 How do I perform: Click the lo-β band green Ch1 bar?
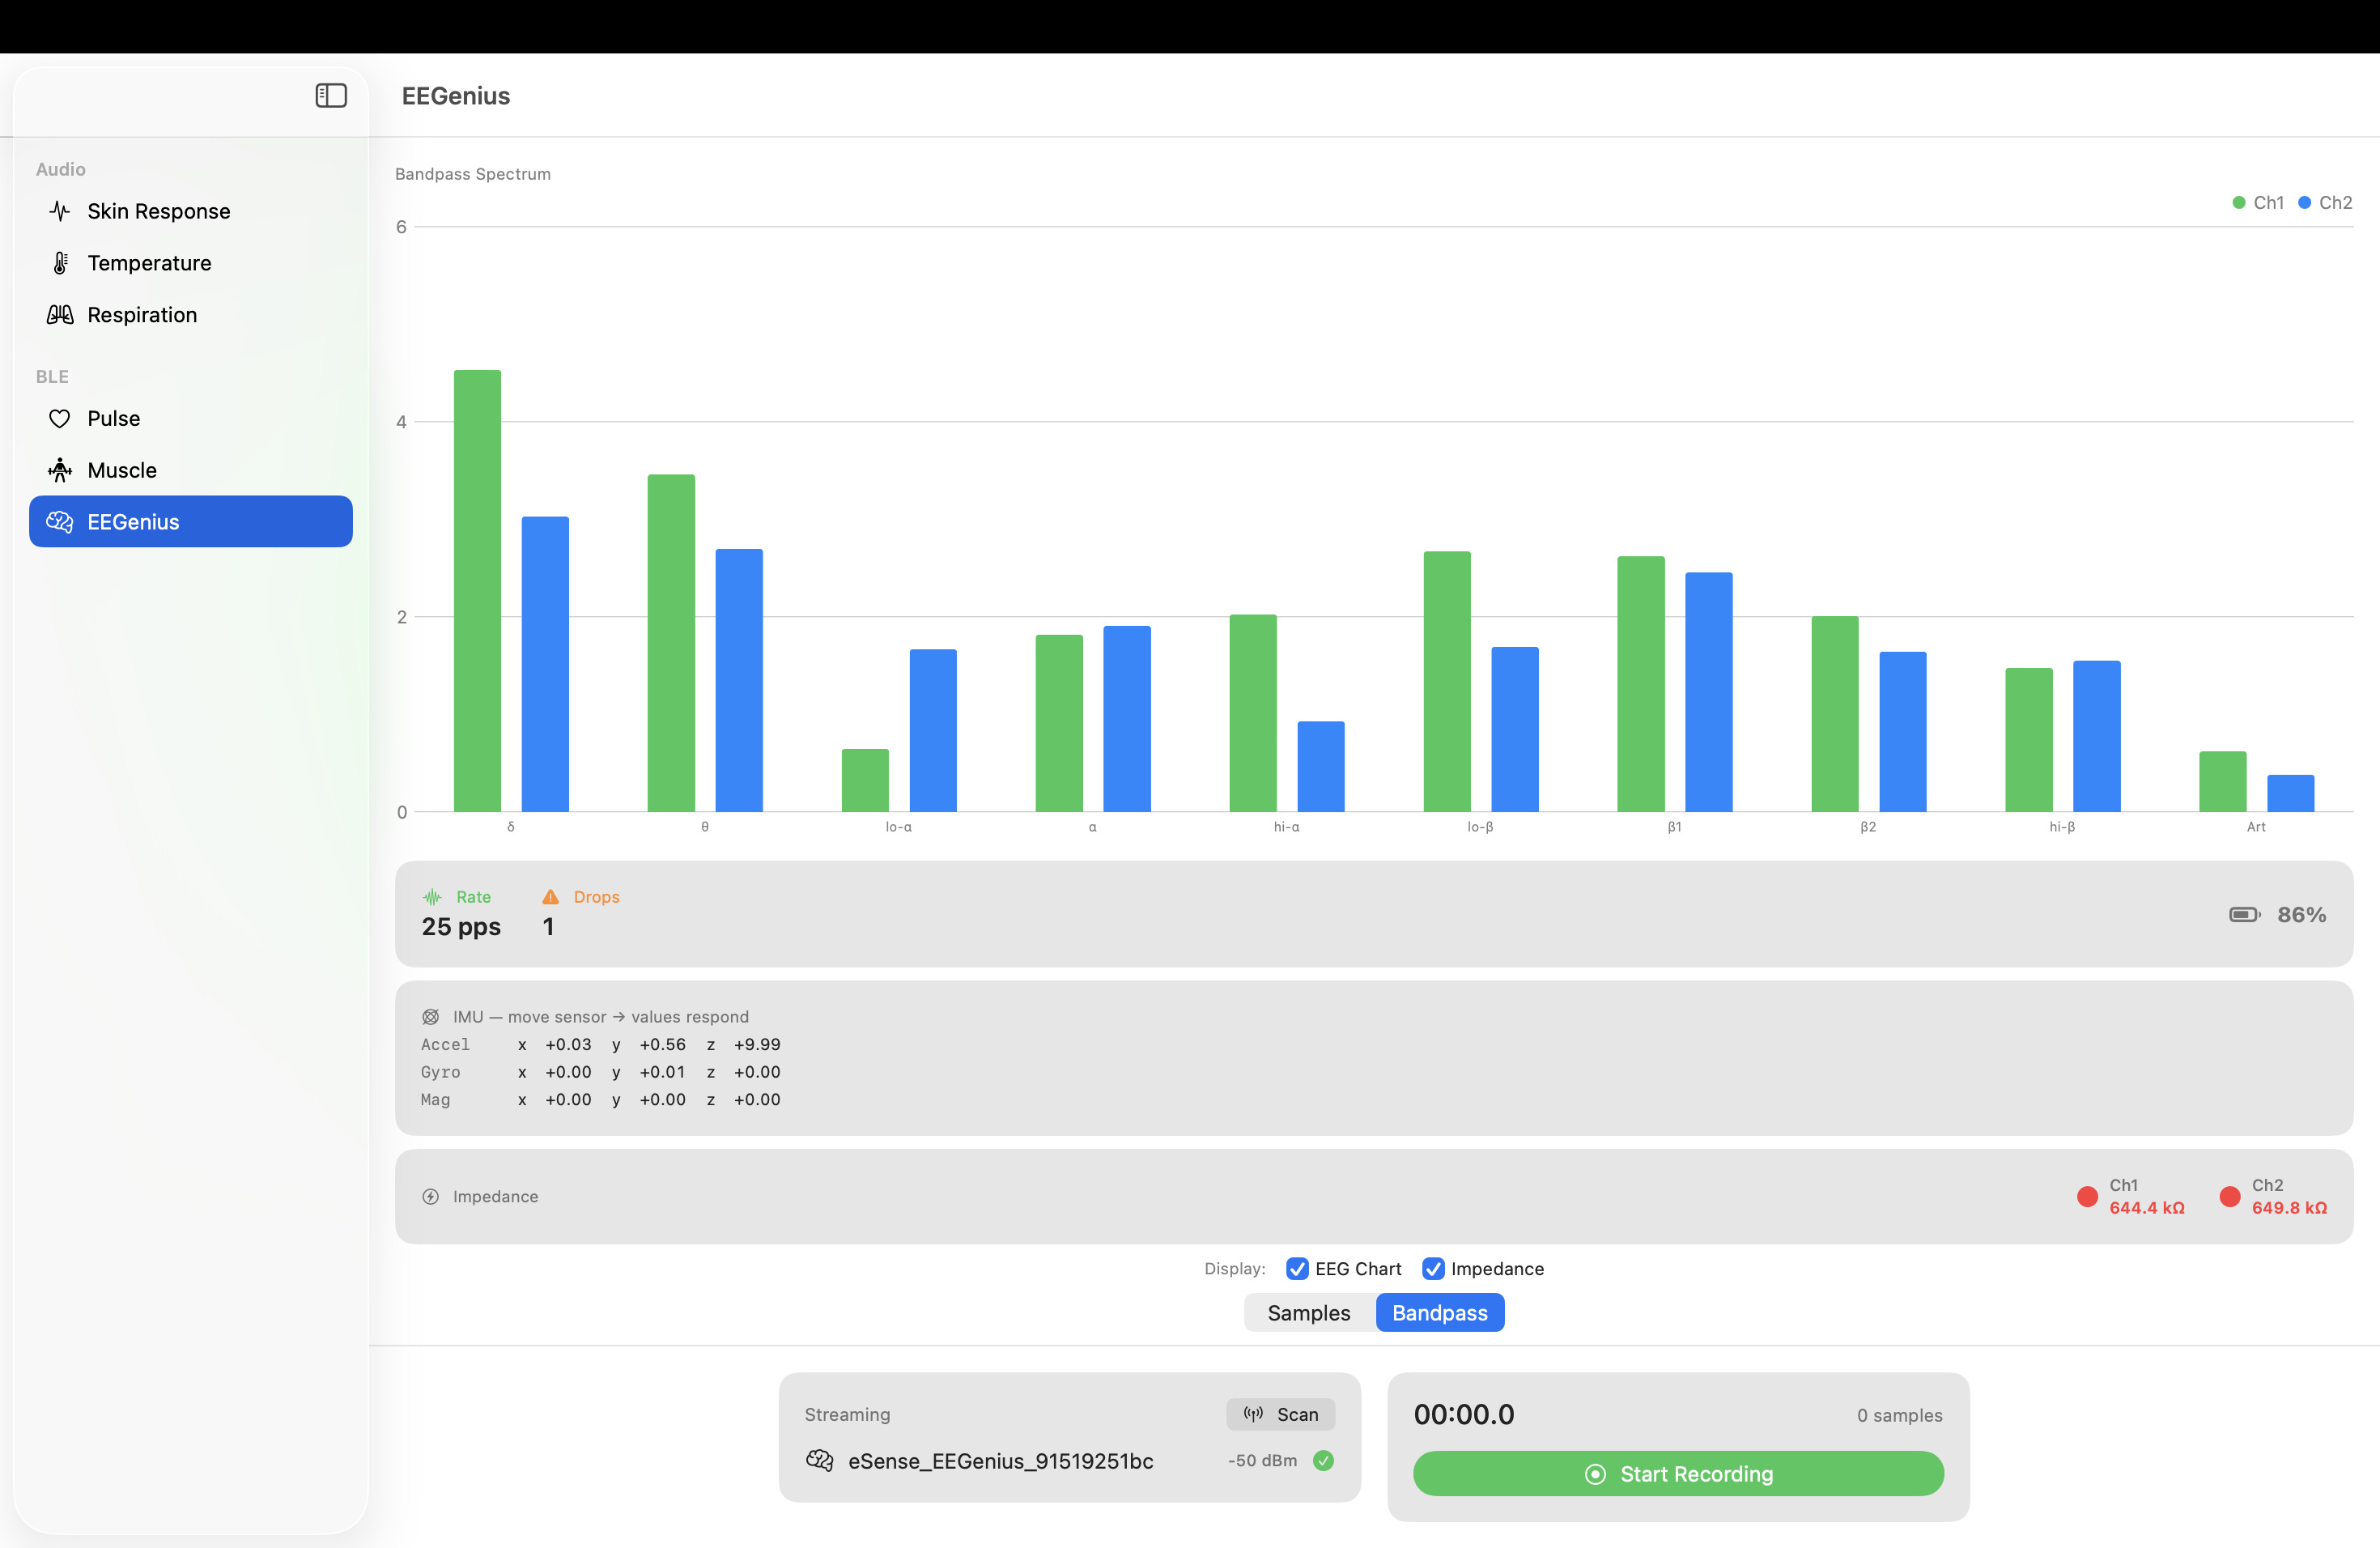1447,681
